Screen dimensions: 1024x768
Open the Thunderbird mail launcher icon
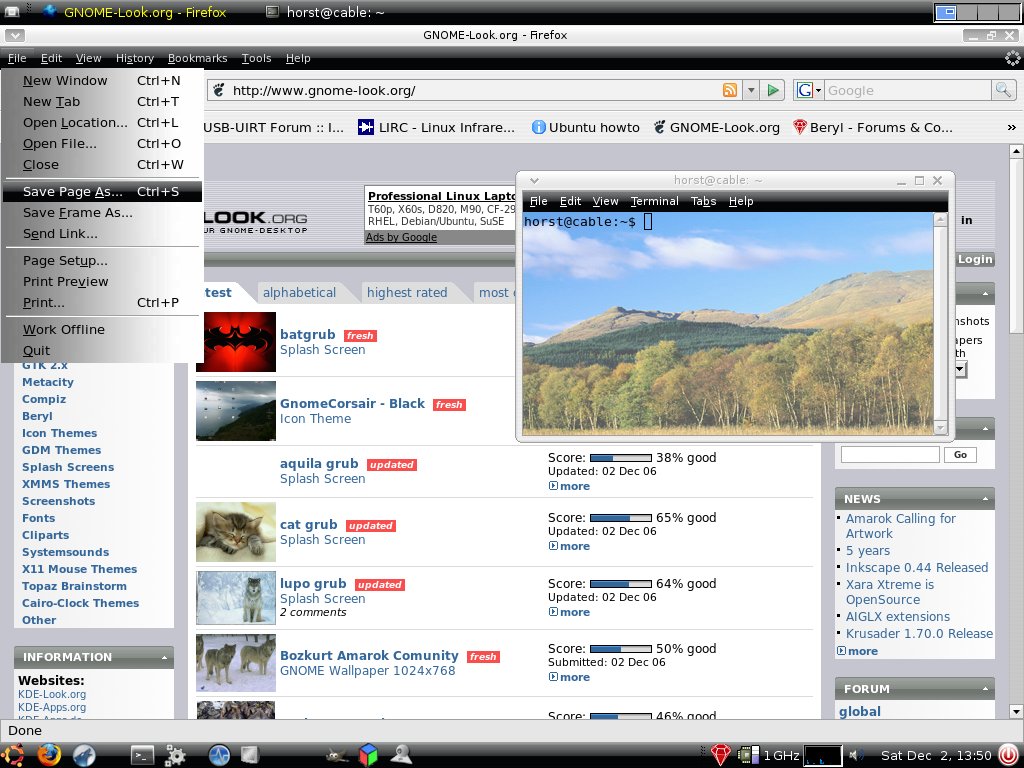(x=84, y=756)
